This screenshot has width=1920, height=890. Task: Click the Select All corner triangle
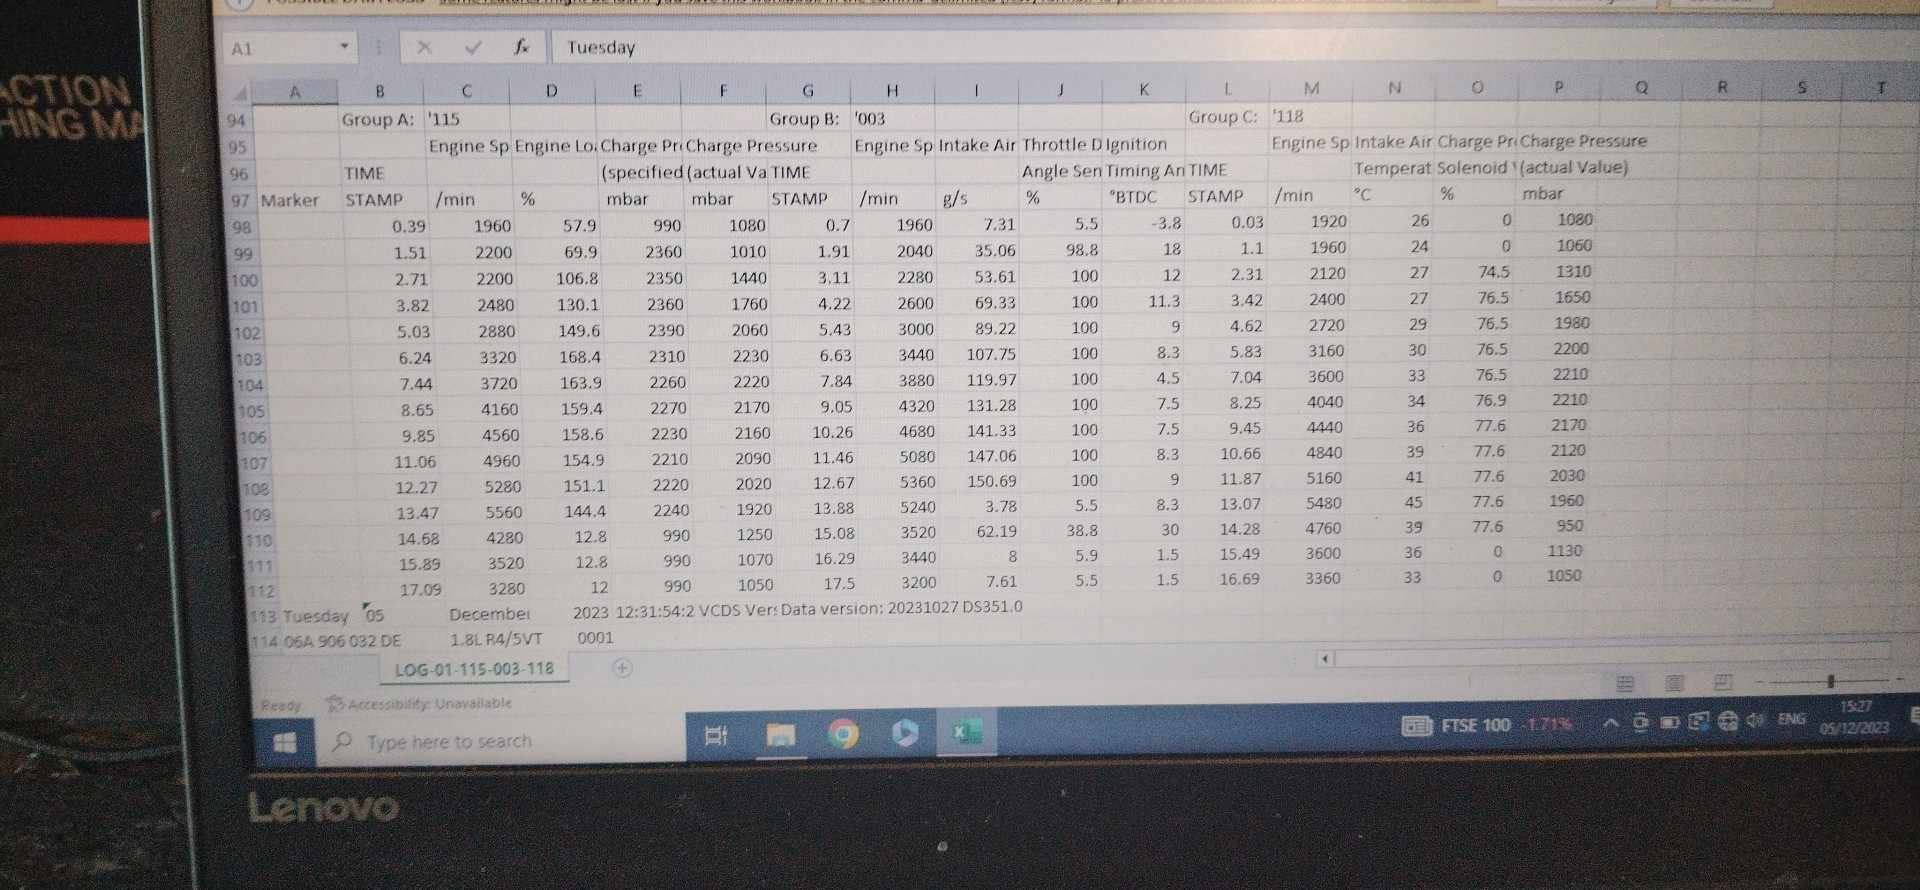[x=240, y=94]
